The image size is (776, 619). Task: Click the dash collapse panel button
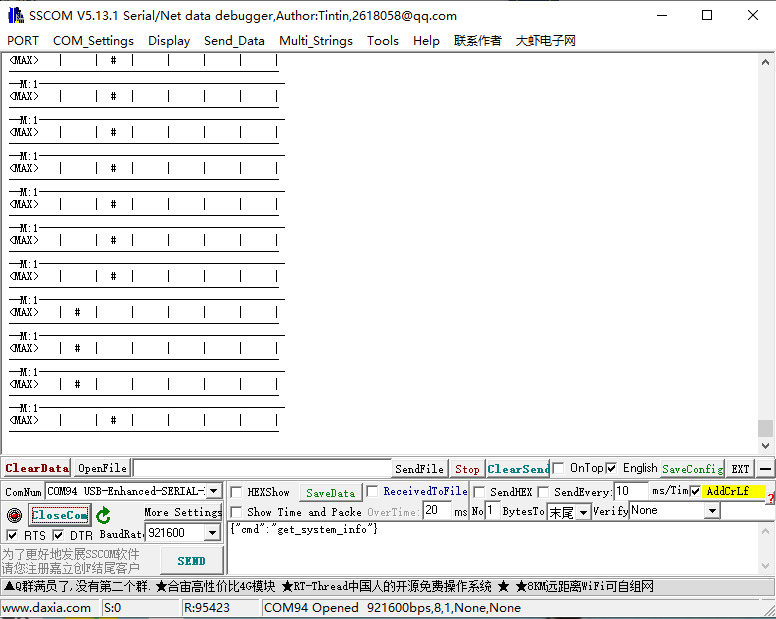(765, 468)
